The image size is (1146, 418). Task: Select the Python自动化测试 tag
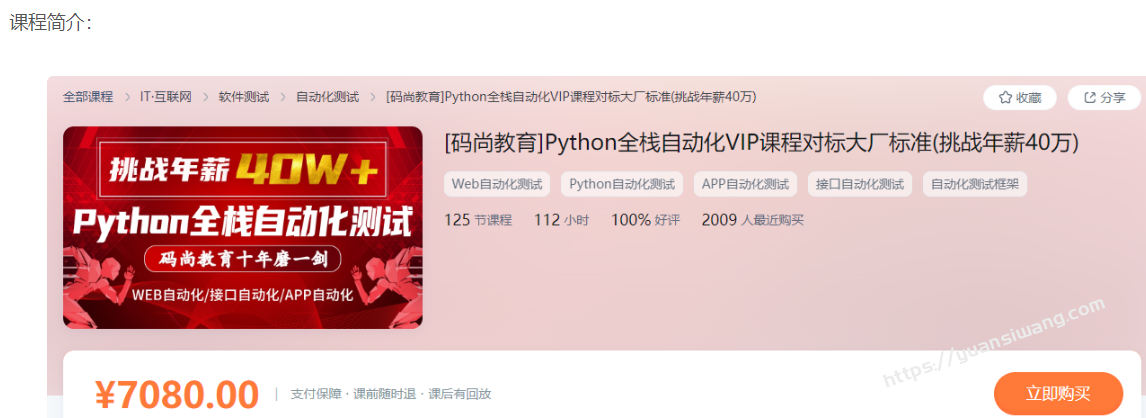point(622,184)
